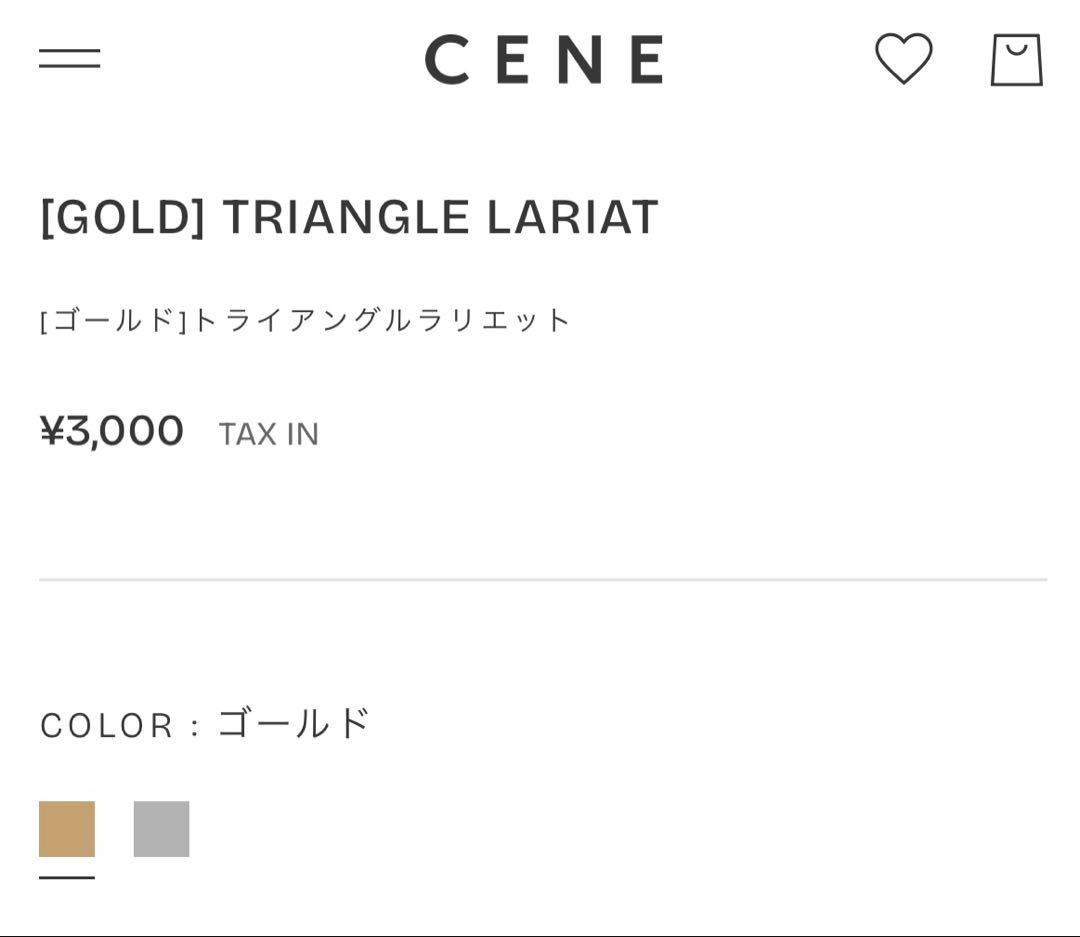Click the ¥3,000 price
The height and width of the screenshot is (937, 1080).
tap(112, 431)
